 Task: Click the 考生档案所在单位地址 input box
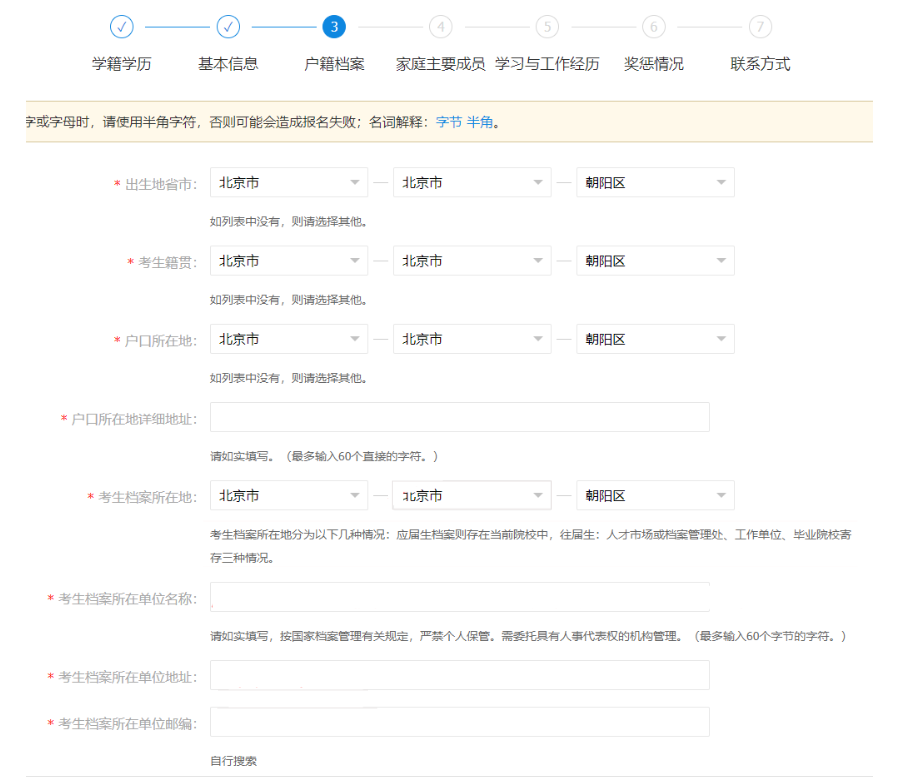pos(459,676)
